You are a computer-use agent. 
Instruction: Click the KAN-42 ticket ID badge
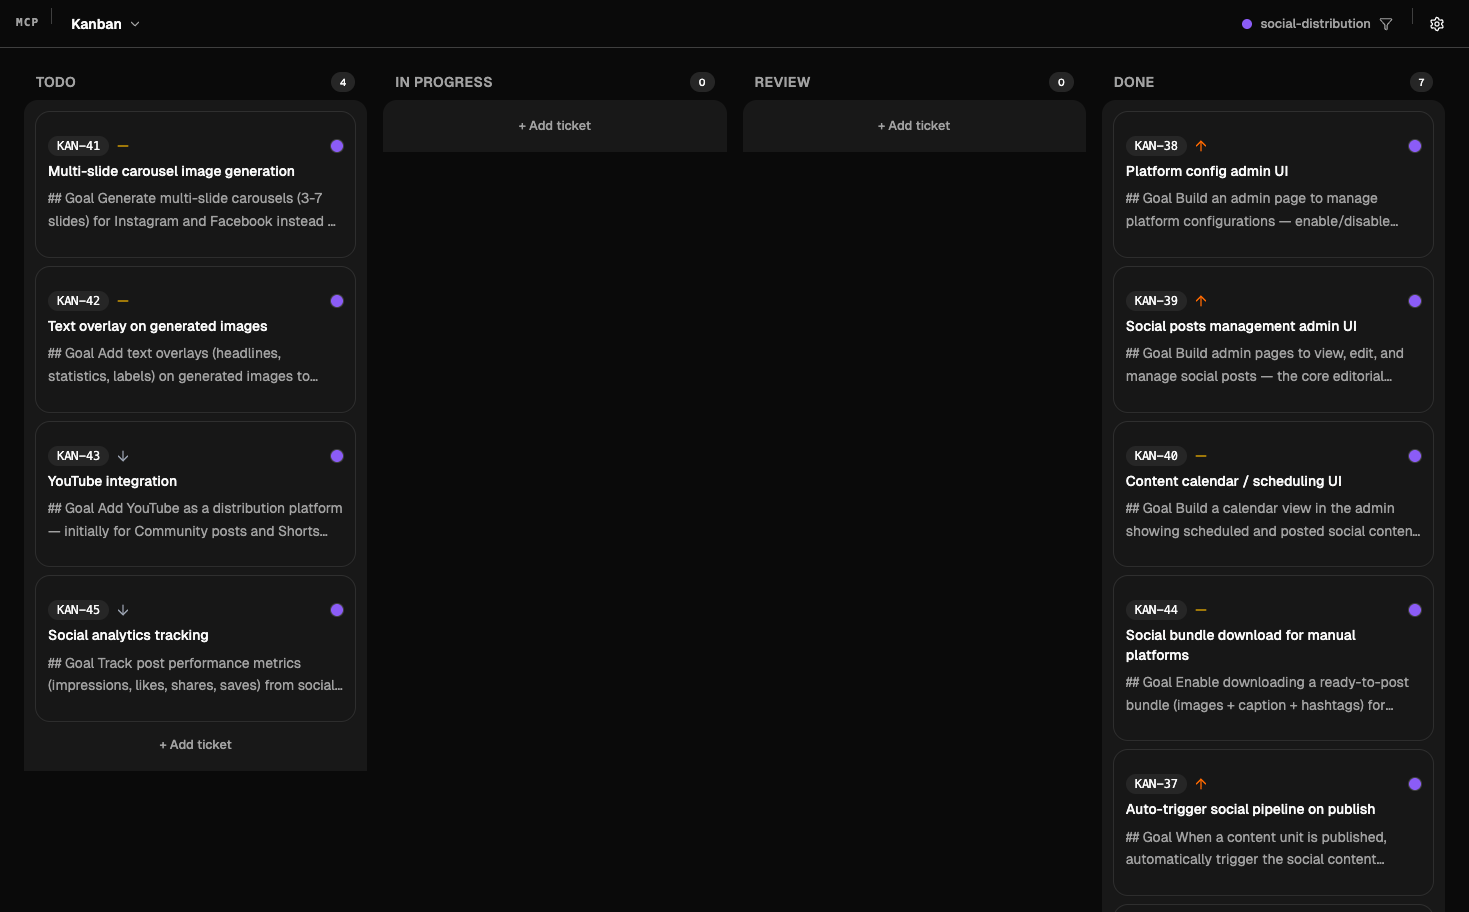(78, 301)
